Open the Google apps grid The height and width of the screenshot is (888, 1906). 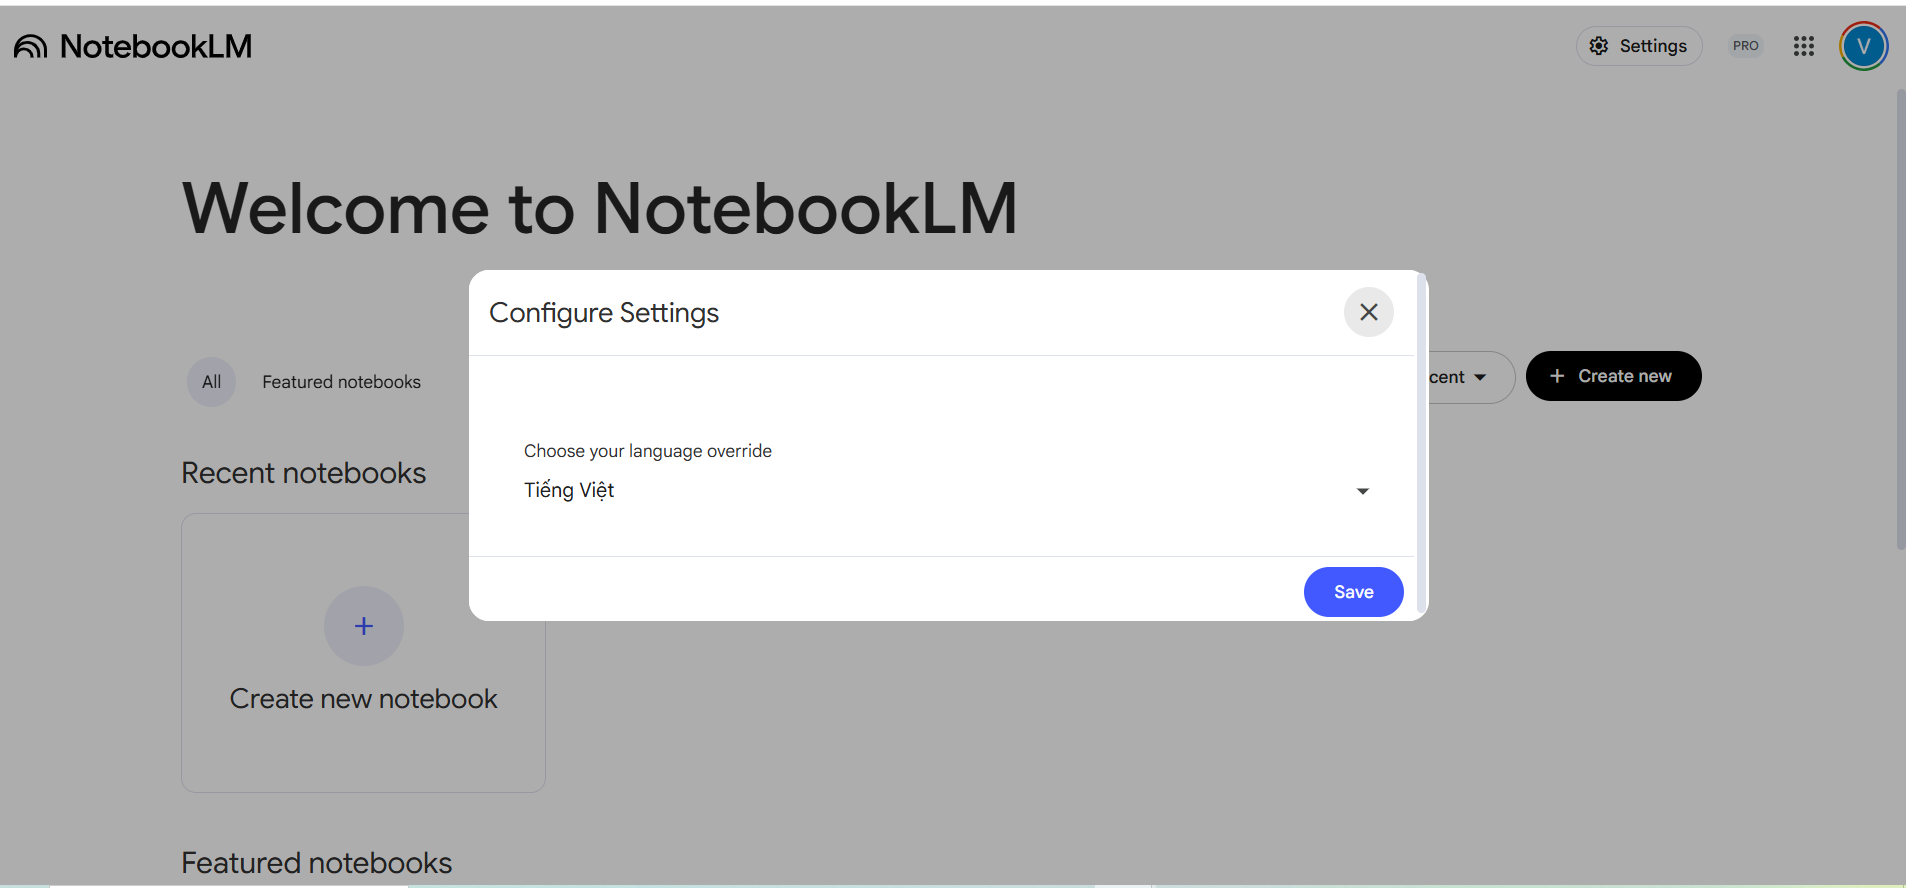[1803, 46]
